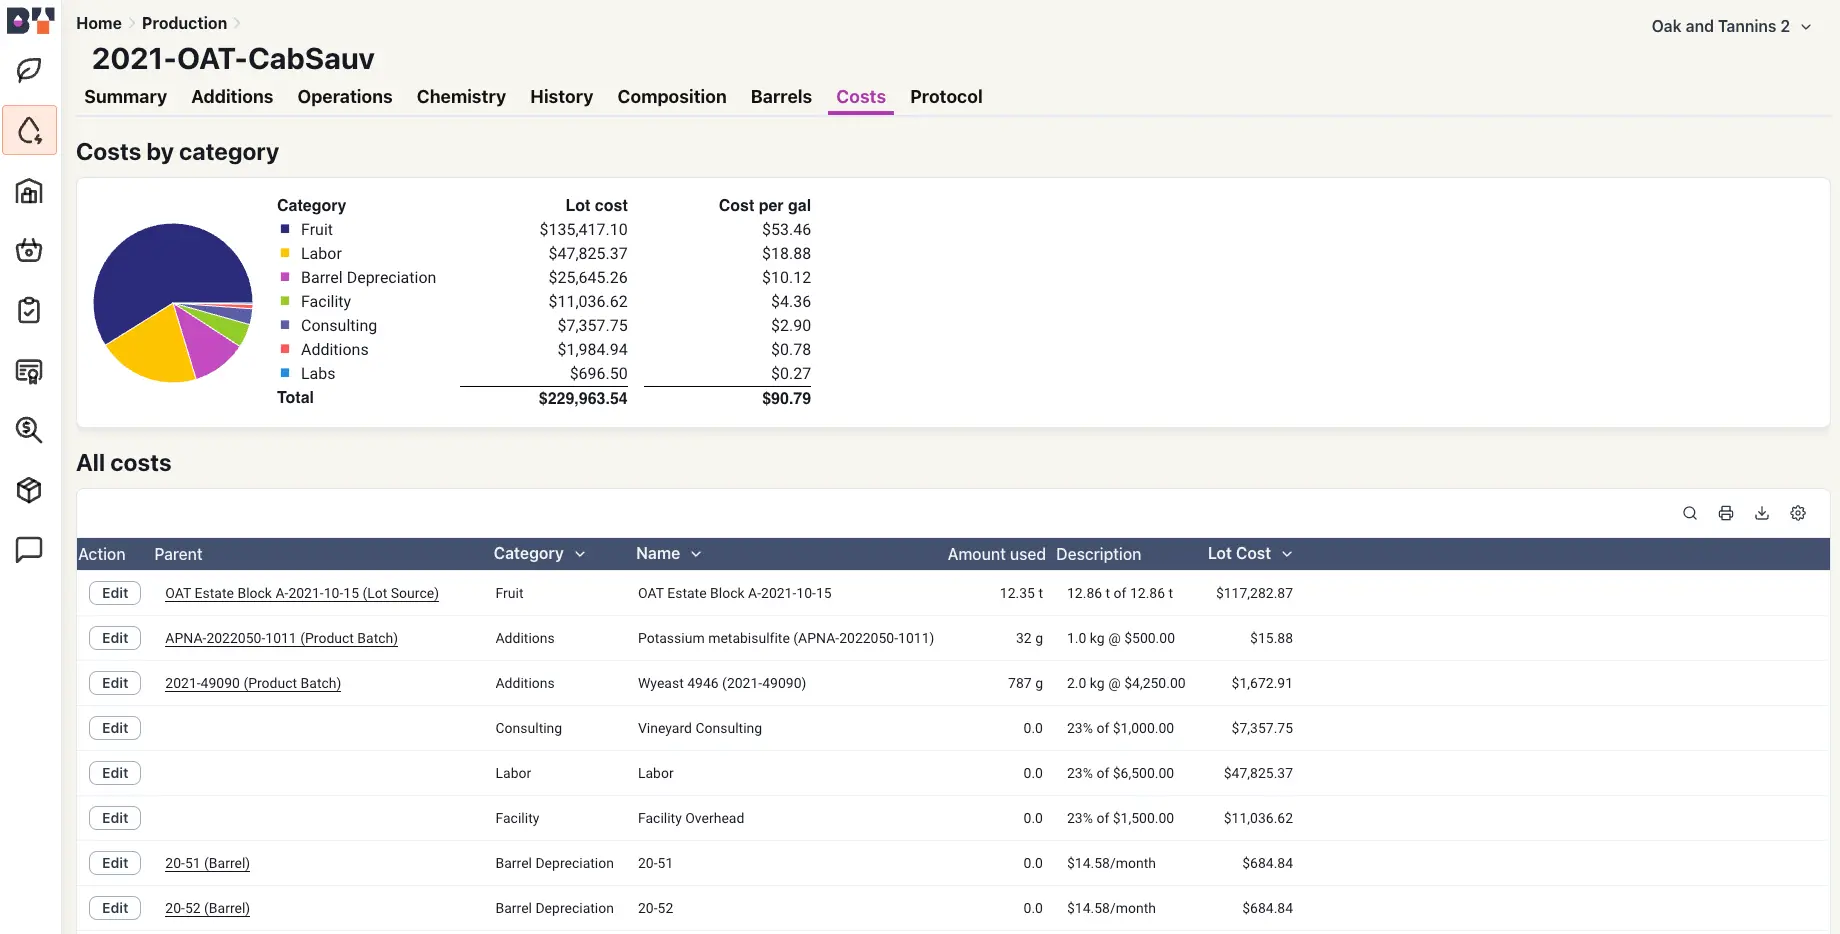Sort by the Lot Cost column header
Screen dimensions: 1840x934
point(1239,554)
